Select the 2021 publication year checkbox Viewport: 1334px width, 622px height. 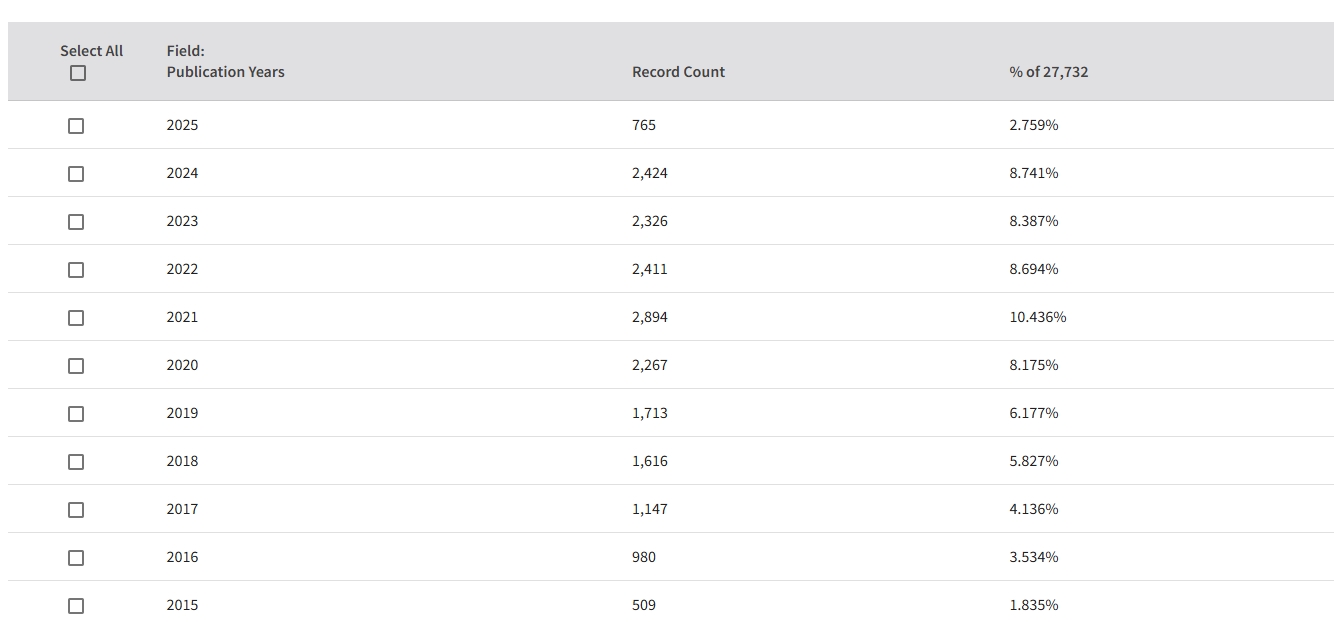[76, 318]
